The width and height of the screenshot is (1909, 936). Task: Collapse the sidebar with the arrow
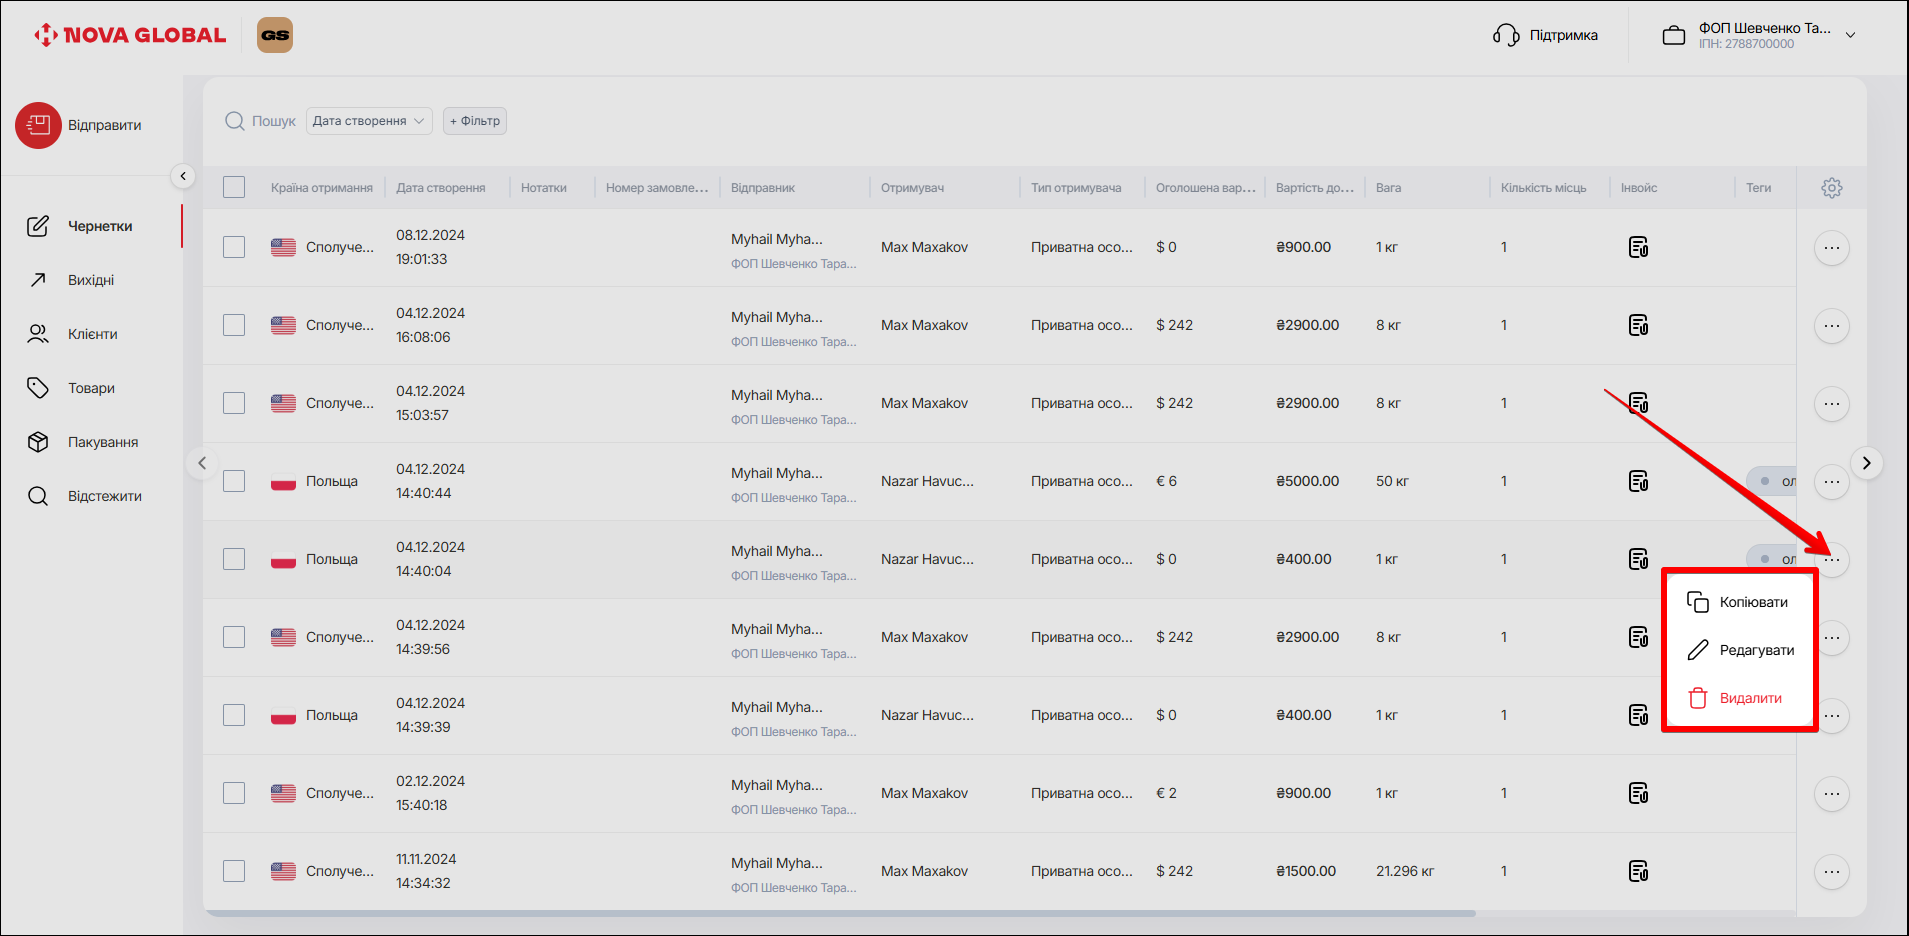pyautogui.click(x=182, y=176)
